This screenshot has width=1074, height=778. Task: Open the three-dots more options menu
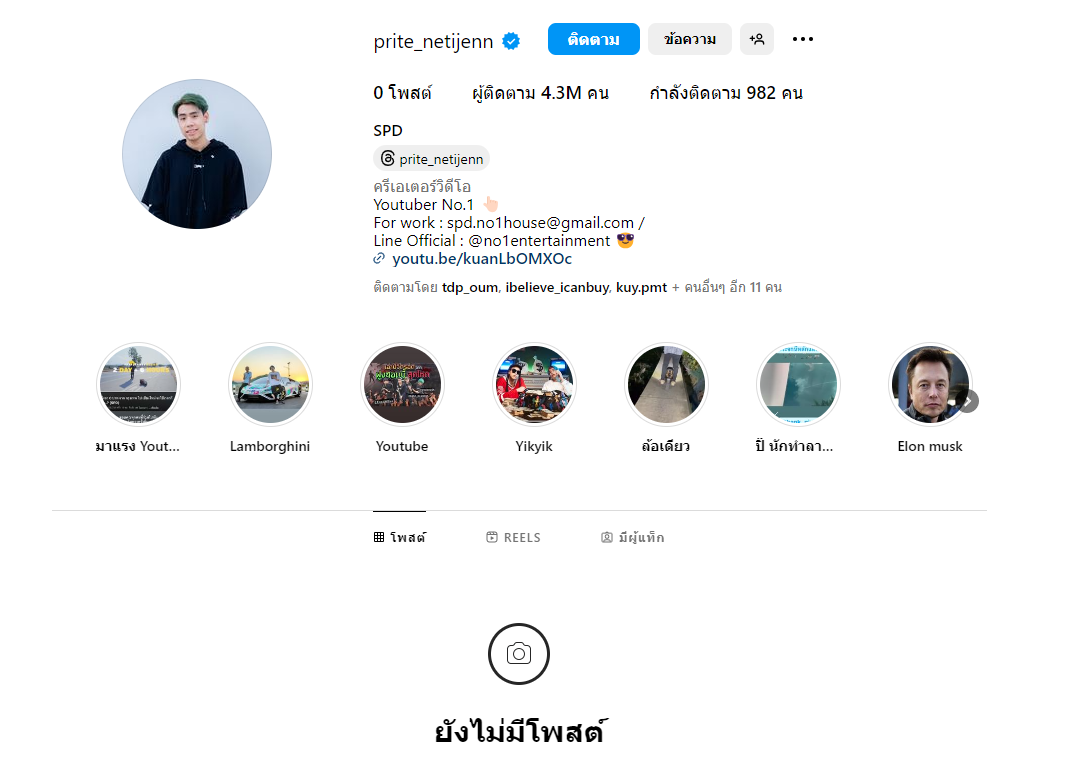tap(802, 39)
